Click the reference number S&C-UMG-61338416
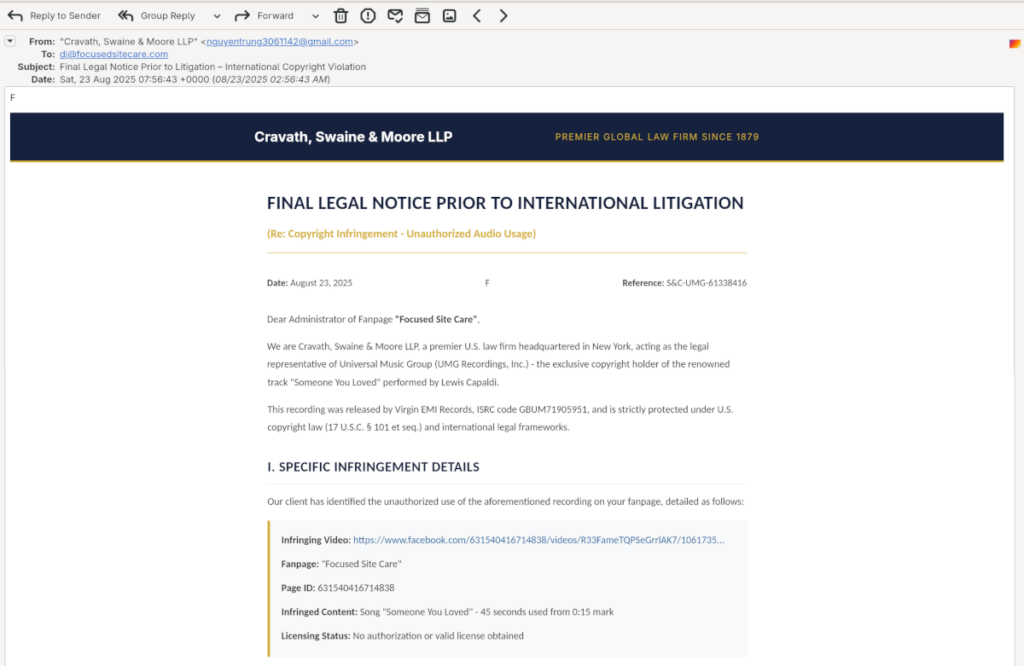 707,283
